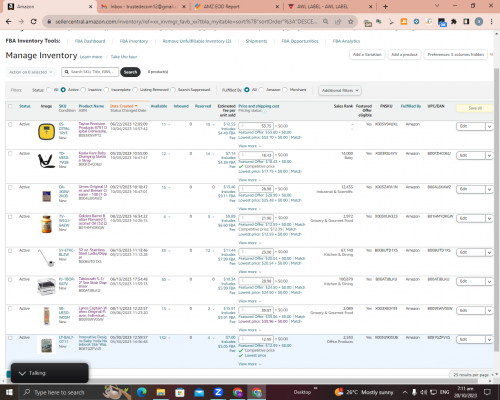Open Zoom from taskbar

(x=218, y=392)
